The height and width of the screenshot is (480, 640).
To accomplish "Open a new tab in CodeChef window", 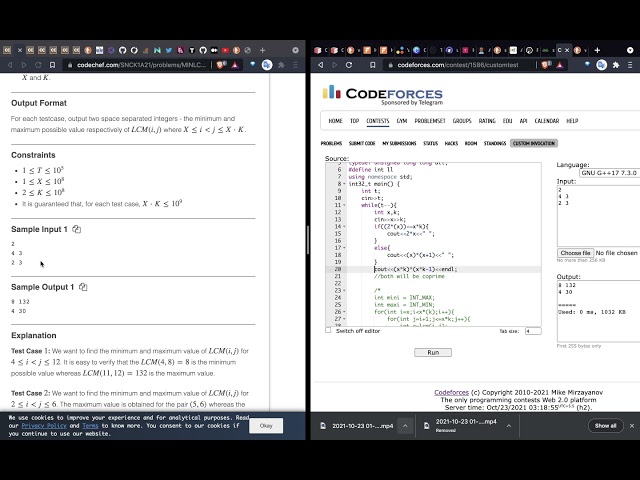I will point(262,50).
